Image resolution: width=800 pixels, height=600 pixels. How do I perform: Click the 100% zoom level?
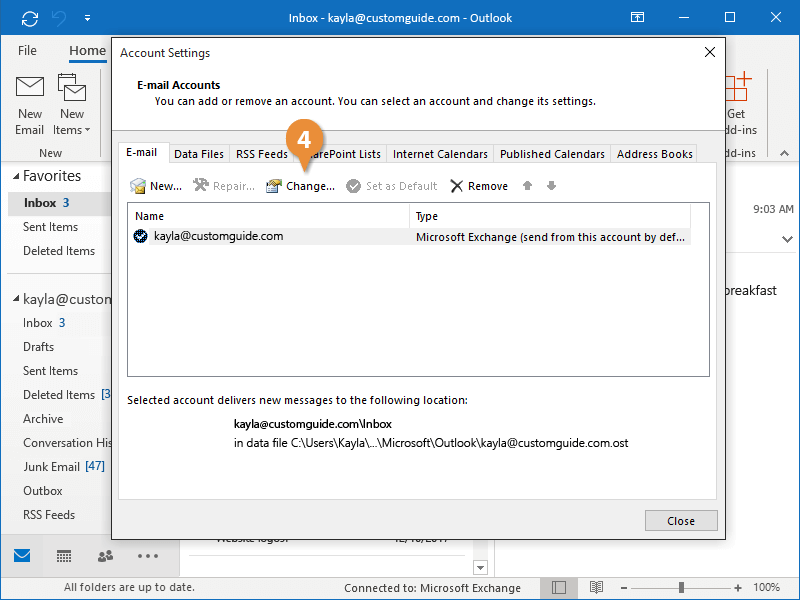[x=766, y=587]
